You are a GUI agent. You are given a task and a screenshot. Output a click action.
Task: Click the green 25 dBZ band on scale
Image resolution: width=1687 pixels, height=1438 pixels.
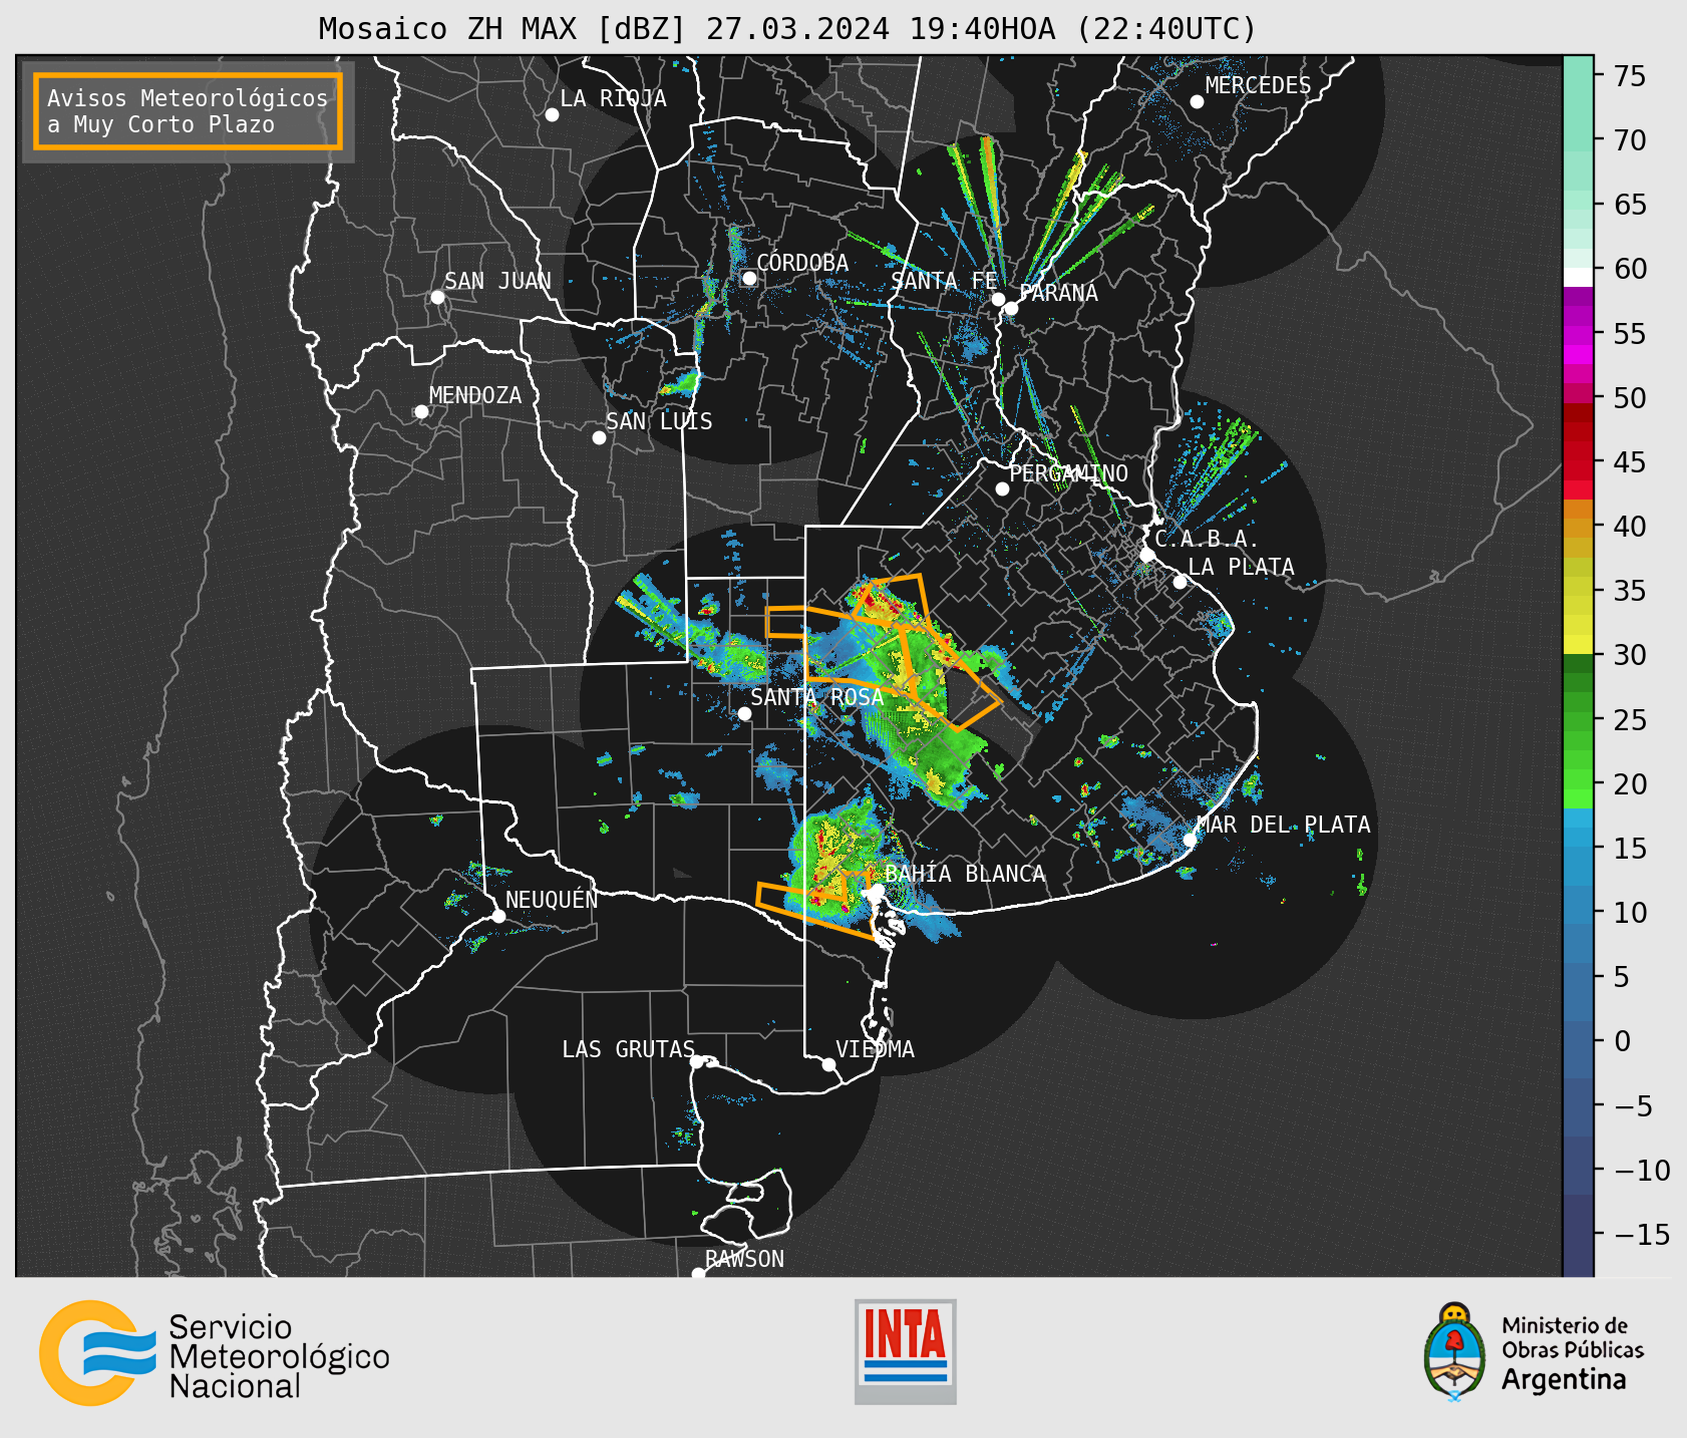(x=1578, y=722)
